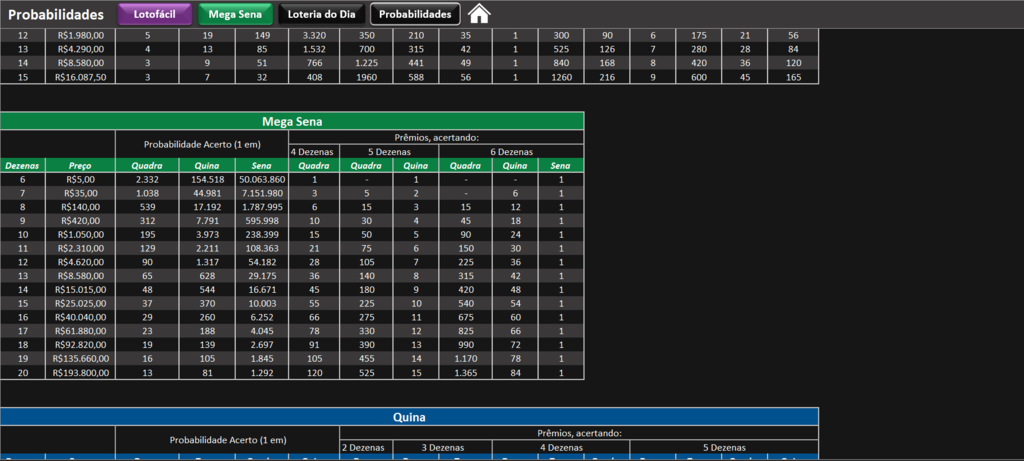Select price cell R$1.980,00 in top table

81,36
